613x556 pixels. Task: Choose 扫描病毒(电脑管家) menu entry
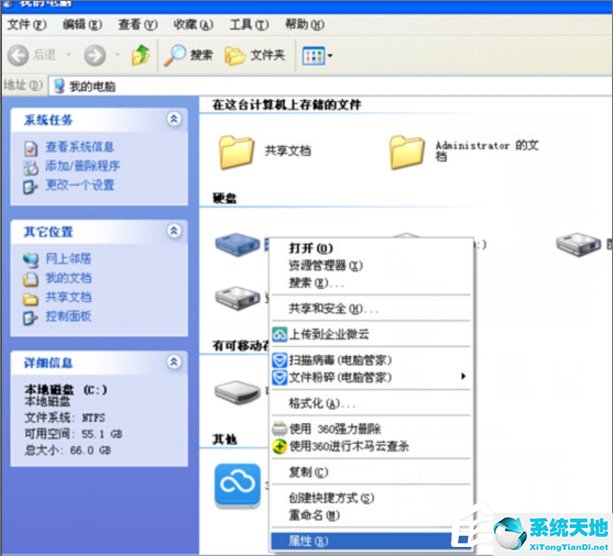[371, 360]
